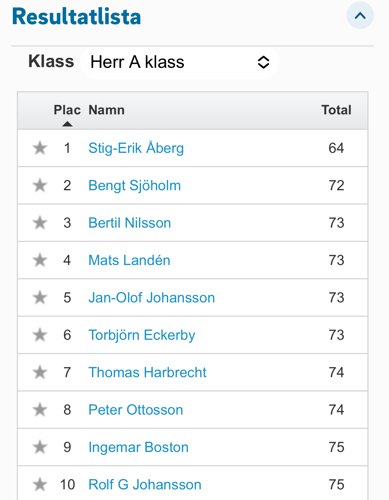The width and height of the screenshot is (389, 500).
Task: Mark Bertil Nilsson as favorite
Action: pos(40,223)
